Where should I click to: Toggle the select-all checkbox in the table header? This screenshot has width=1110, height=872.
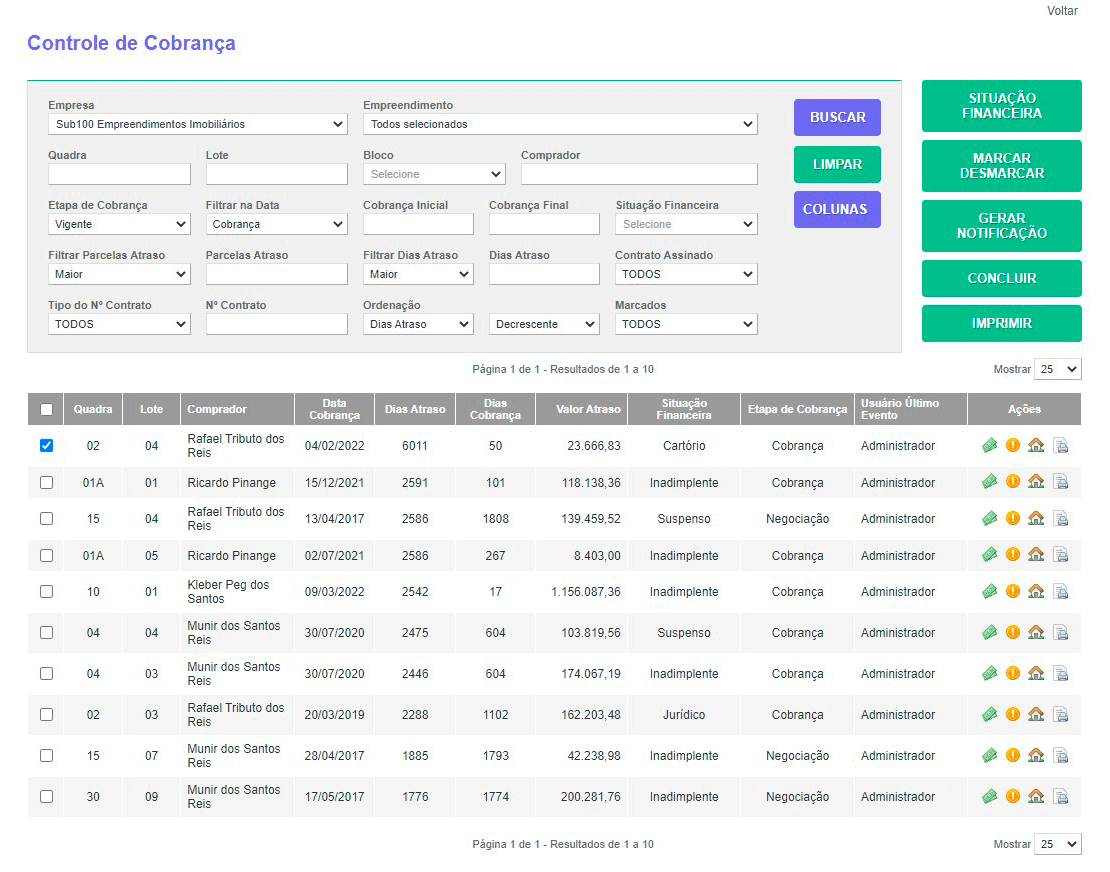46,409
